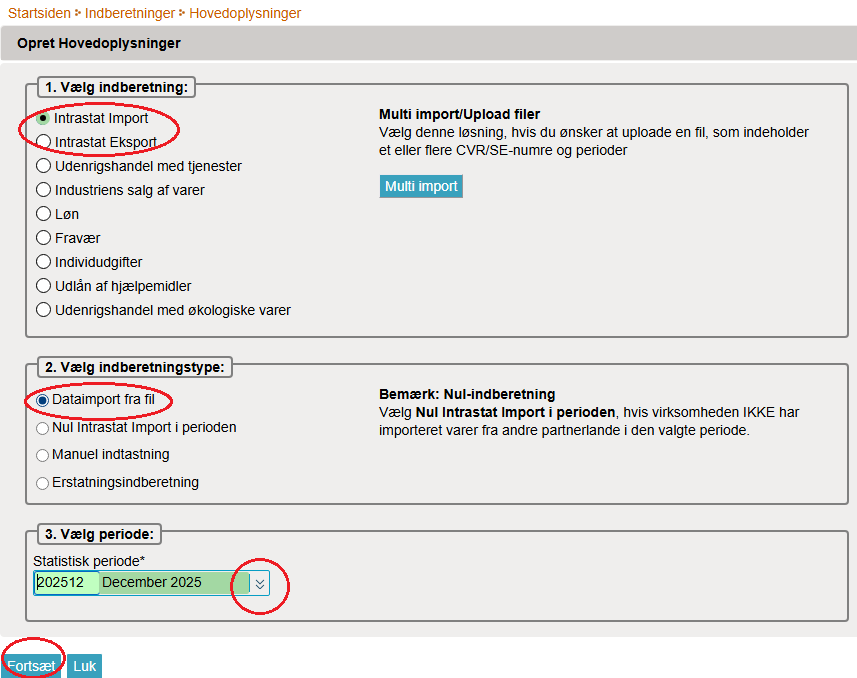The image size is (857, 678).
Task: Pick the Erstatningsindberetning option
Action: pyautogui.click(x=42, y=483)
